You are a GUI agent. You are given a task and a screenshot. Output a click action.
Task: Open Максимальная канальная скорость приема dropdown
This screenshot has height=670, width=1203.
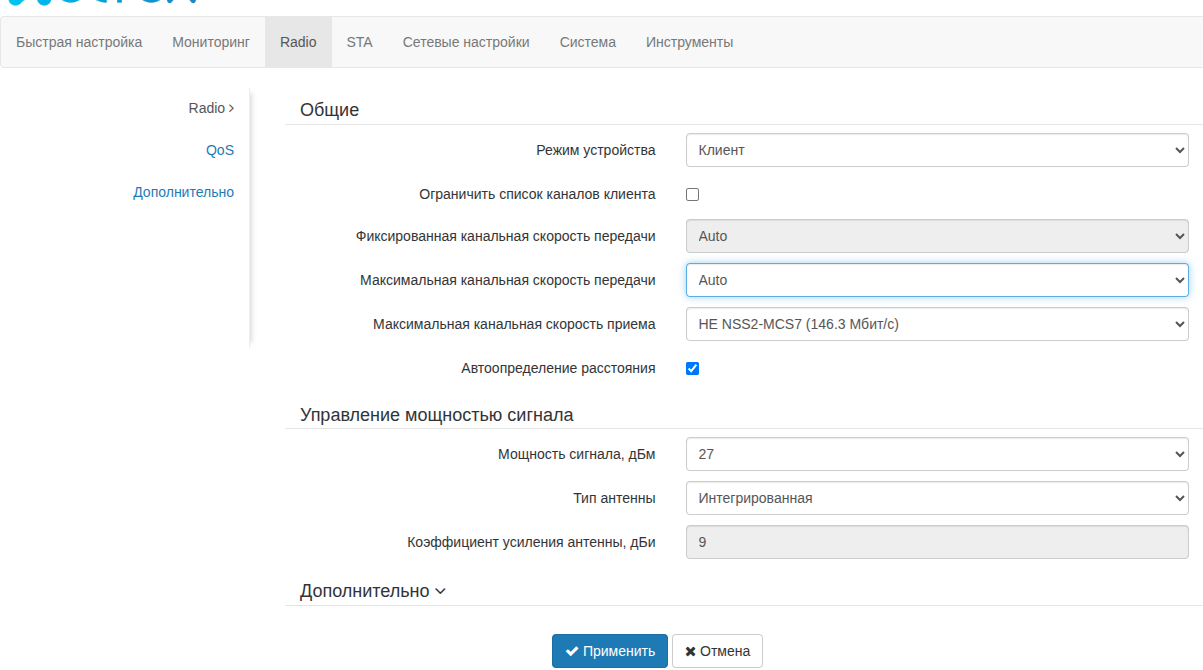[936, 324]
